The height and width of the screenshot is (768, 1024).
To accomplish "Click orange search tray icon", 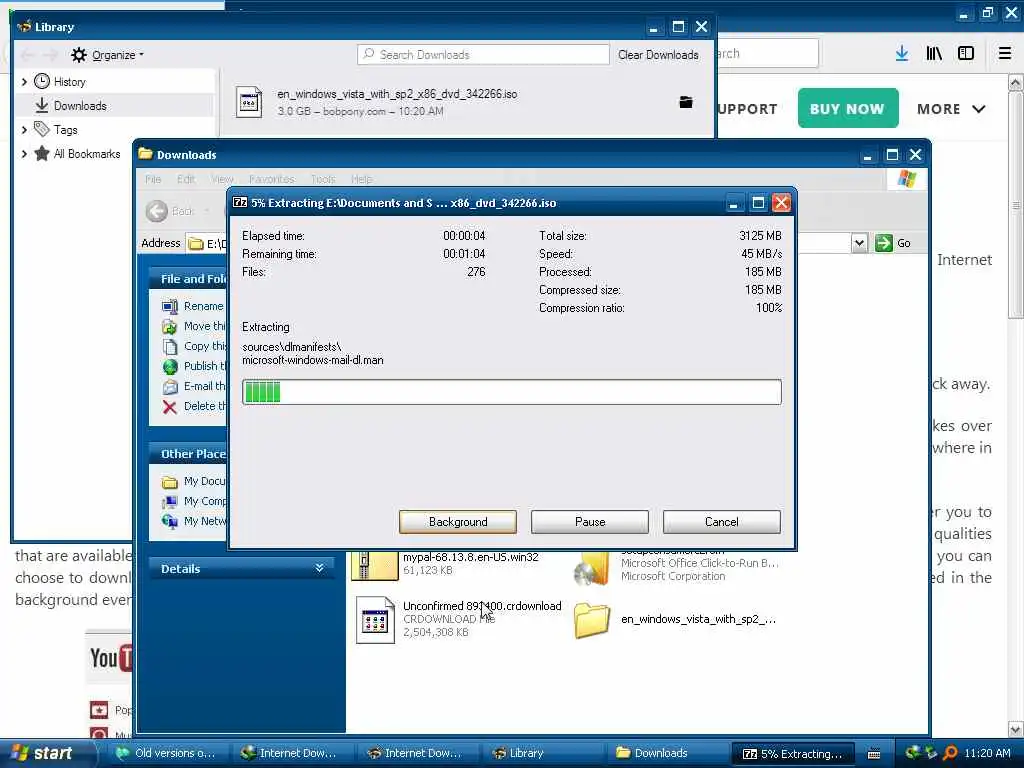I will (x=950, y=753).
